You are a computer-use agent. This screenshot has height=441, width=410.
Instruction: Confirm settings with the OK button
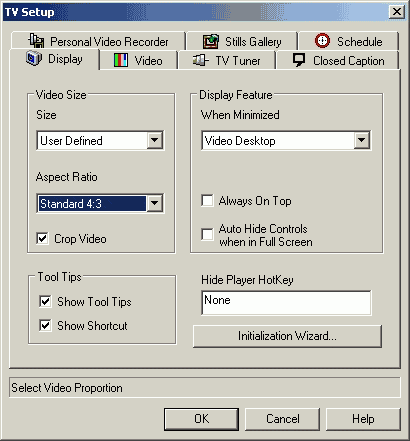coord(201,419)
